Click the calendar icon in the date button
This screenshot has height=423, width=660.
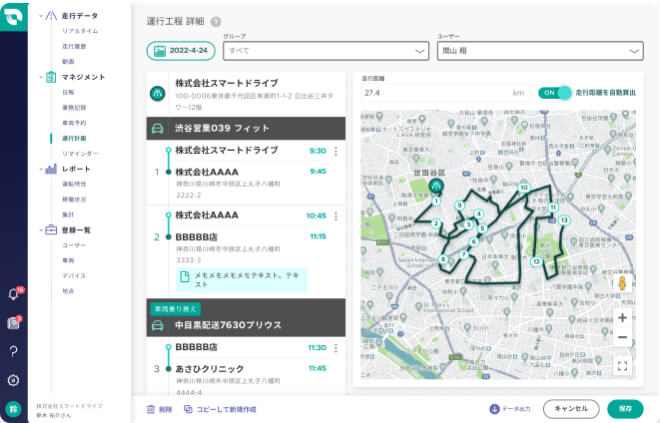(160, 51)
